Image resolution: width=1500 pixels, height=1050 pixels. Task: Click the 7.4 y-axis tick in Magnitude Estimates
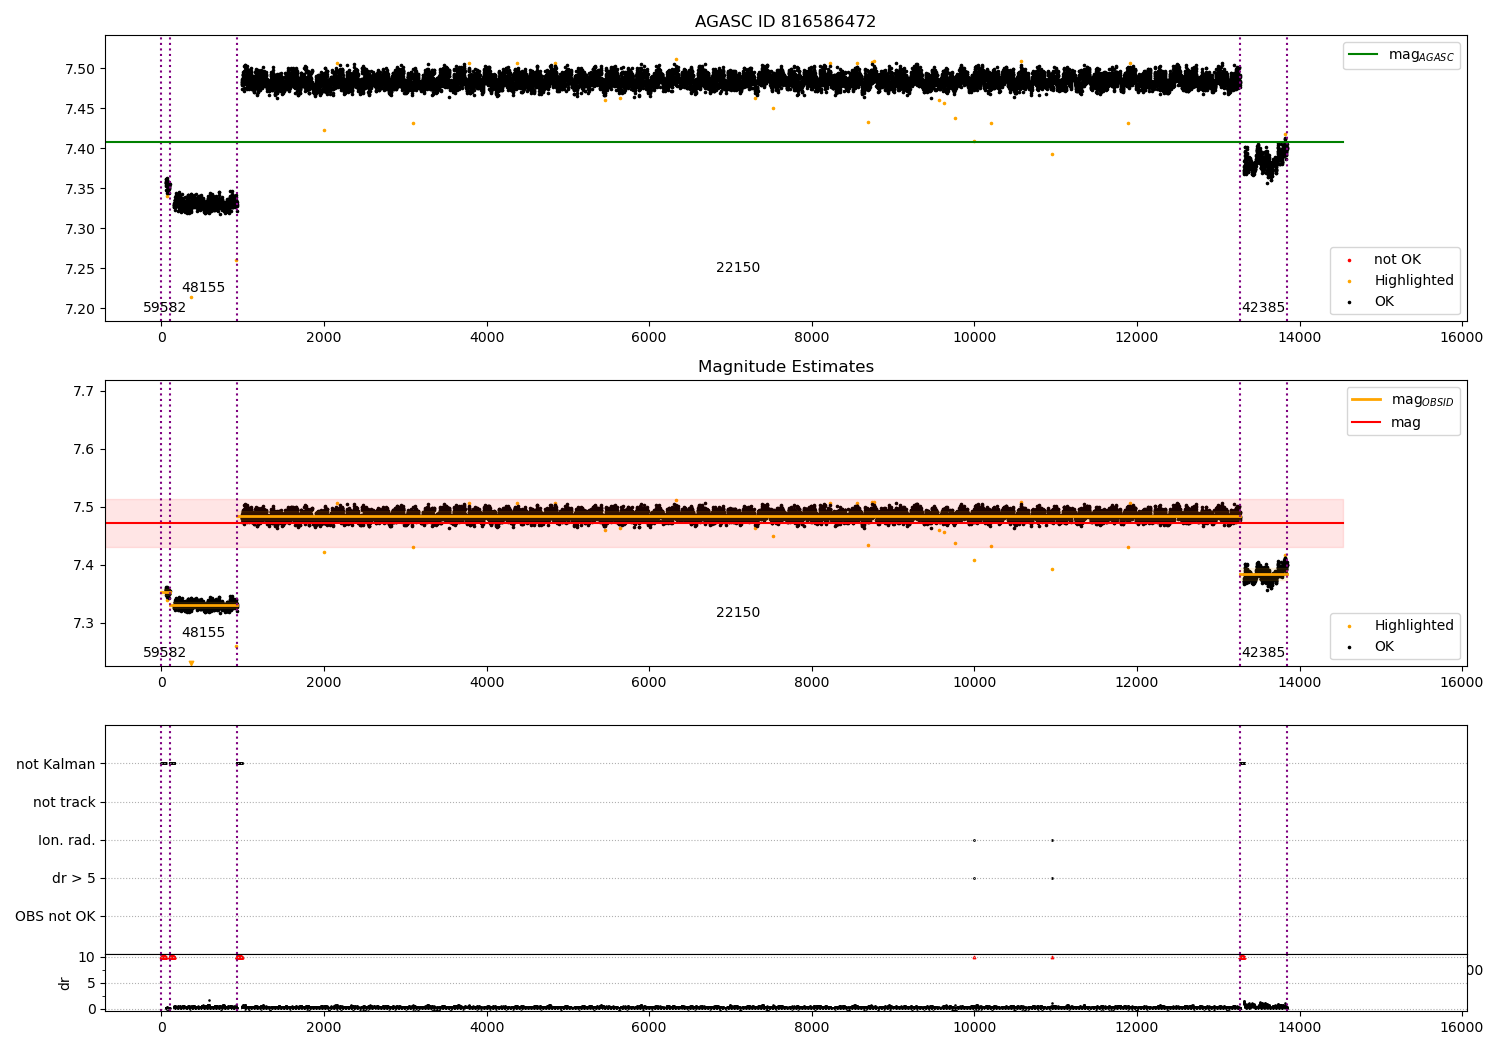85,565
